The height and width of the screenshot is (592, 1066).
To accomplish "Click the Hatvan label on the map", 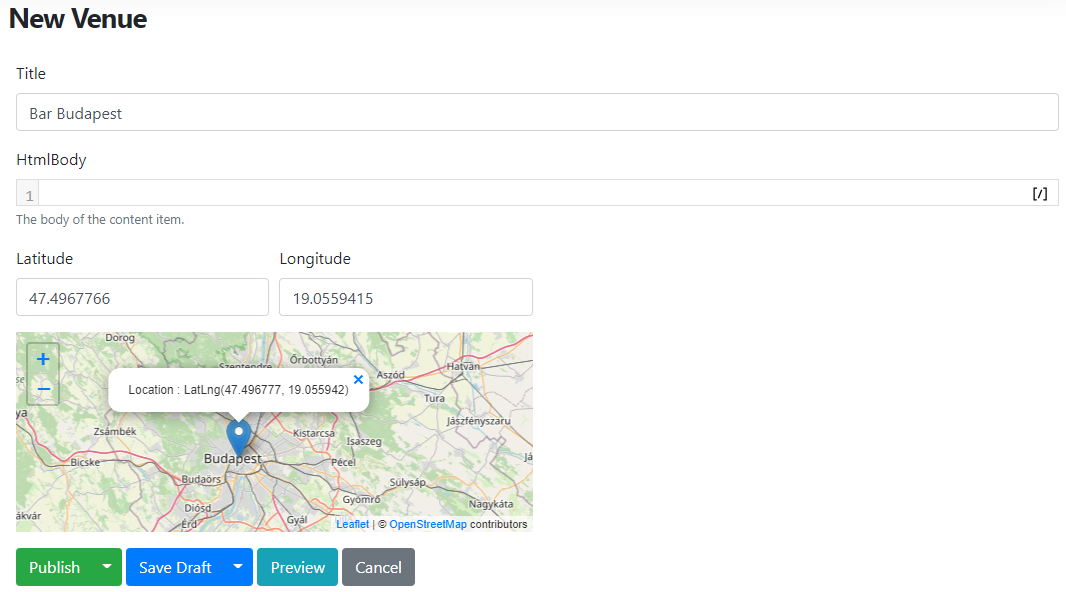I will [463, 366].
